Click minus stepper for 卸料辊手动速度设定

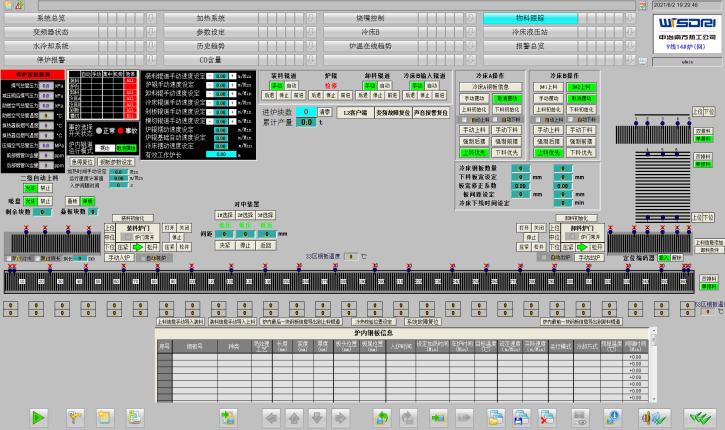point(209,94)
